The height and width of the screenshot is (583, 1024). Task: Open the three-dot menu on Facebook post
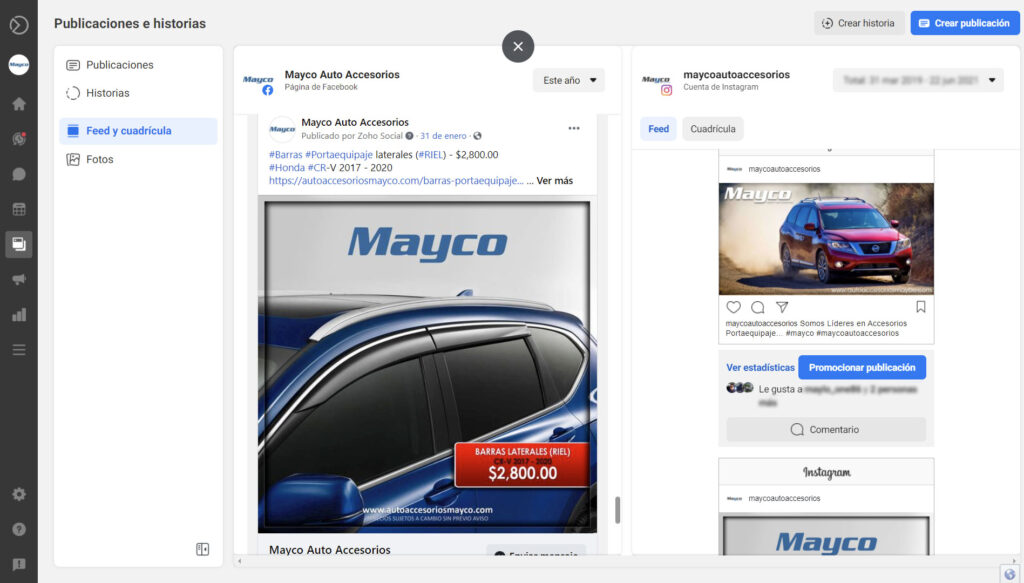coord(574,128)
